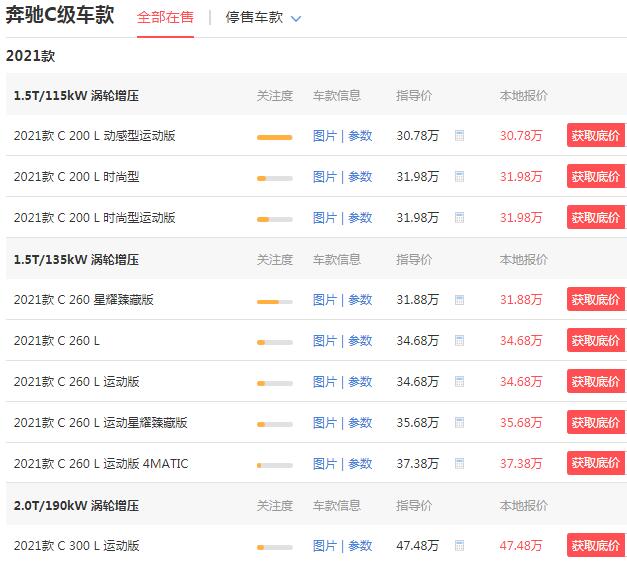Open model 2021款 C 260 L 运动版
The height and width of the screenshot is (564, 627).
[76, 382]
